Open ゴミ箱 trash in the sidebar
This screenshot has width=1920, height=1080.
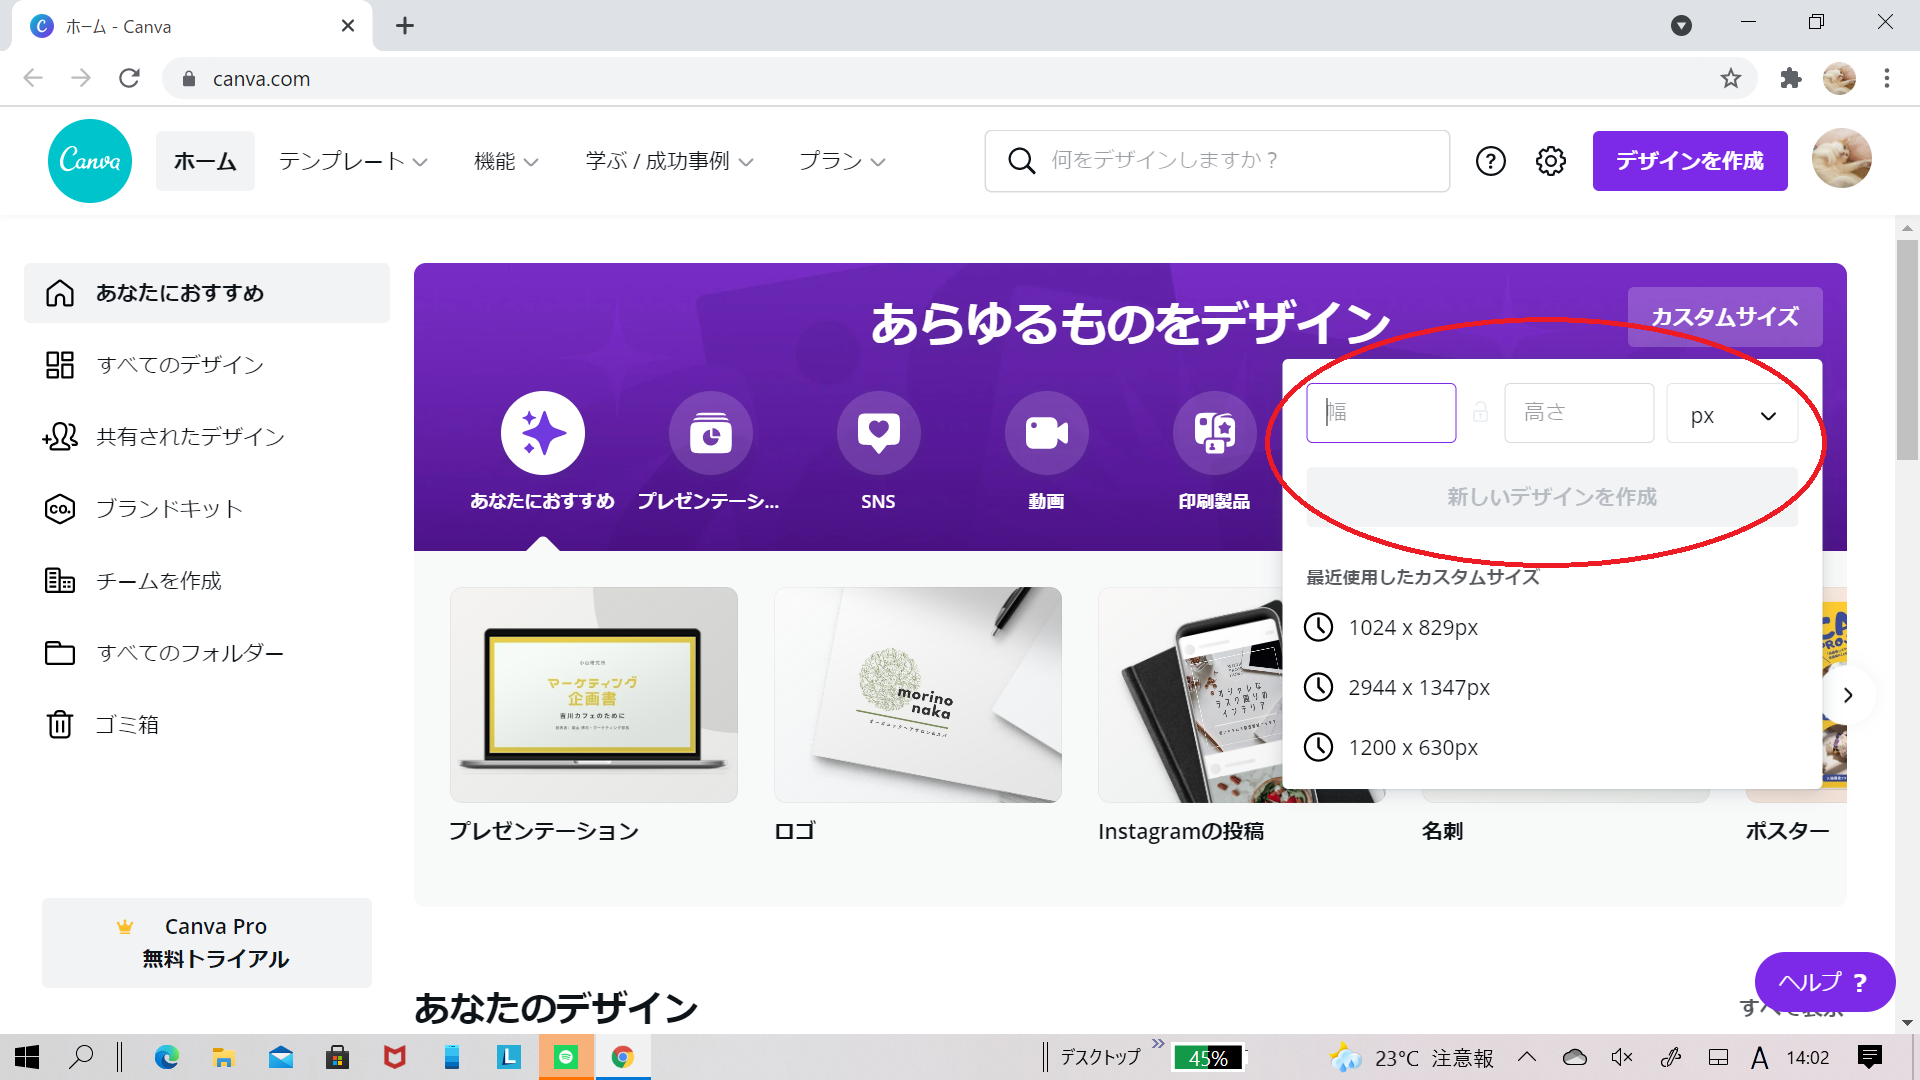point(207,725)
